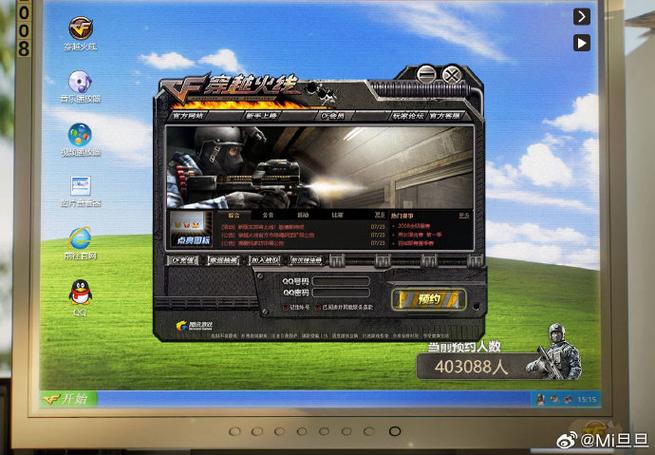655x455 pixels.
Task: Click the 幸运抽奖 button
Action: [224, 260]
